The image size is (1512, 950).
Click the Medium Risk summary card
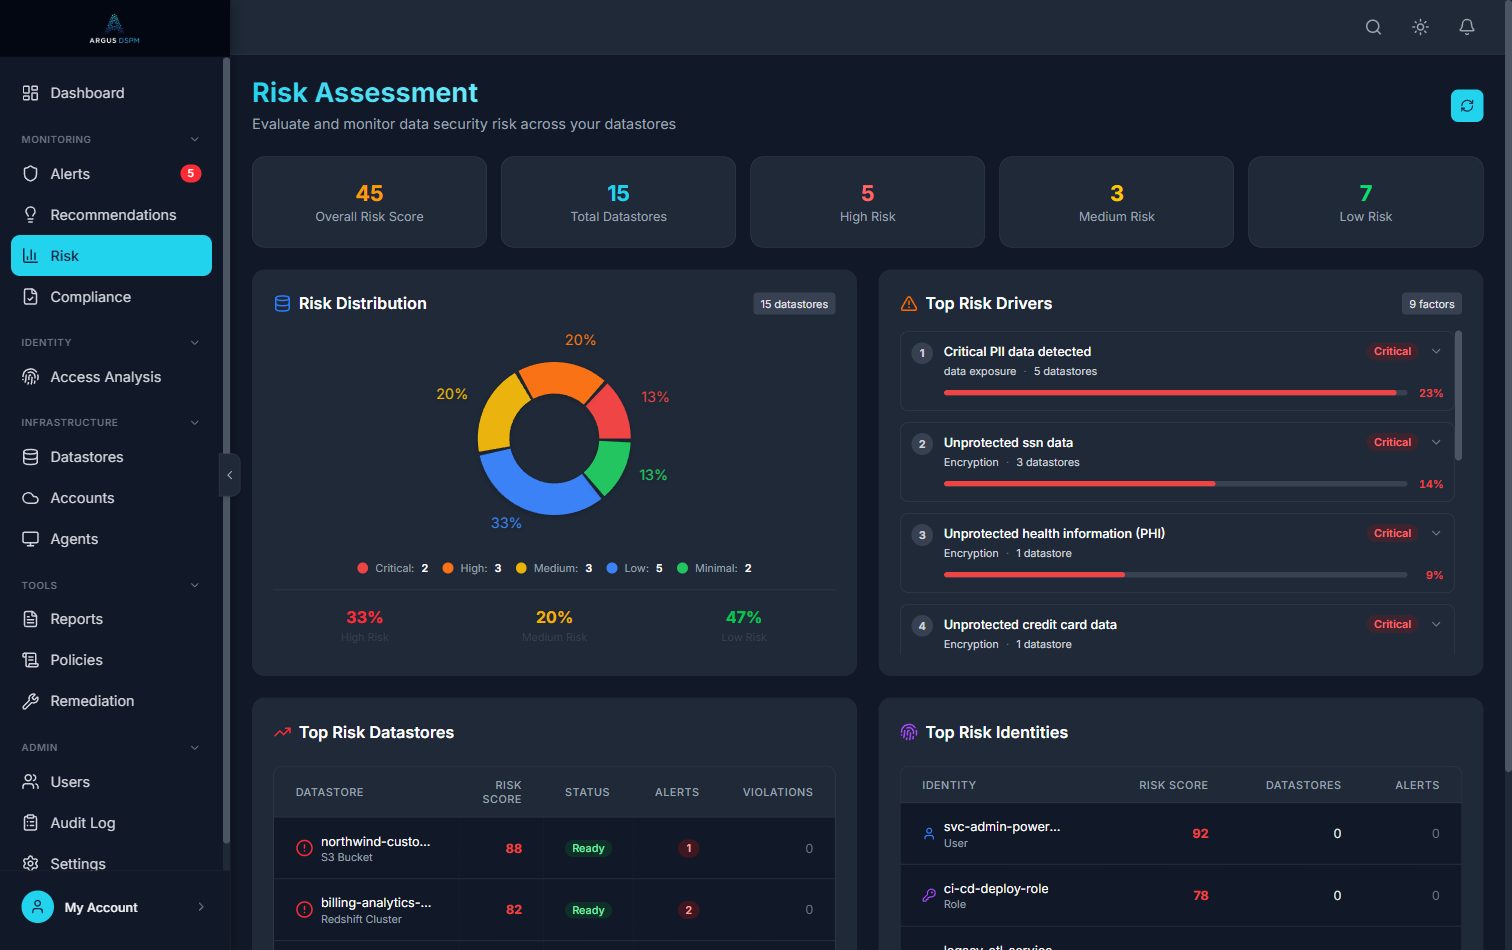click(1116, 202)
